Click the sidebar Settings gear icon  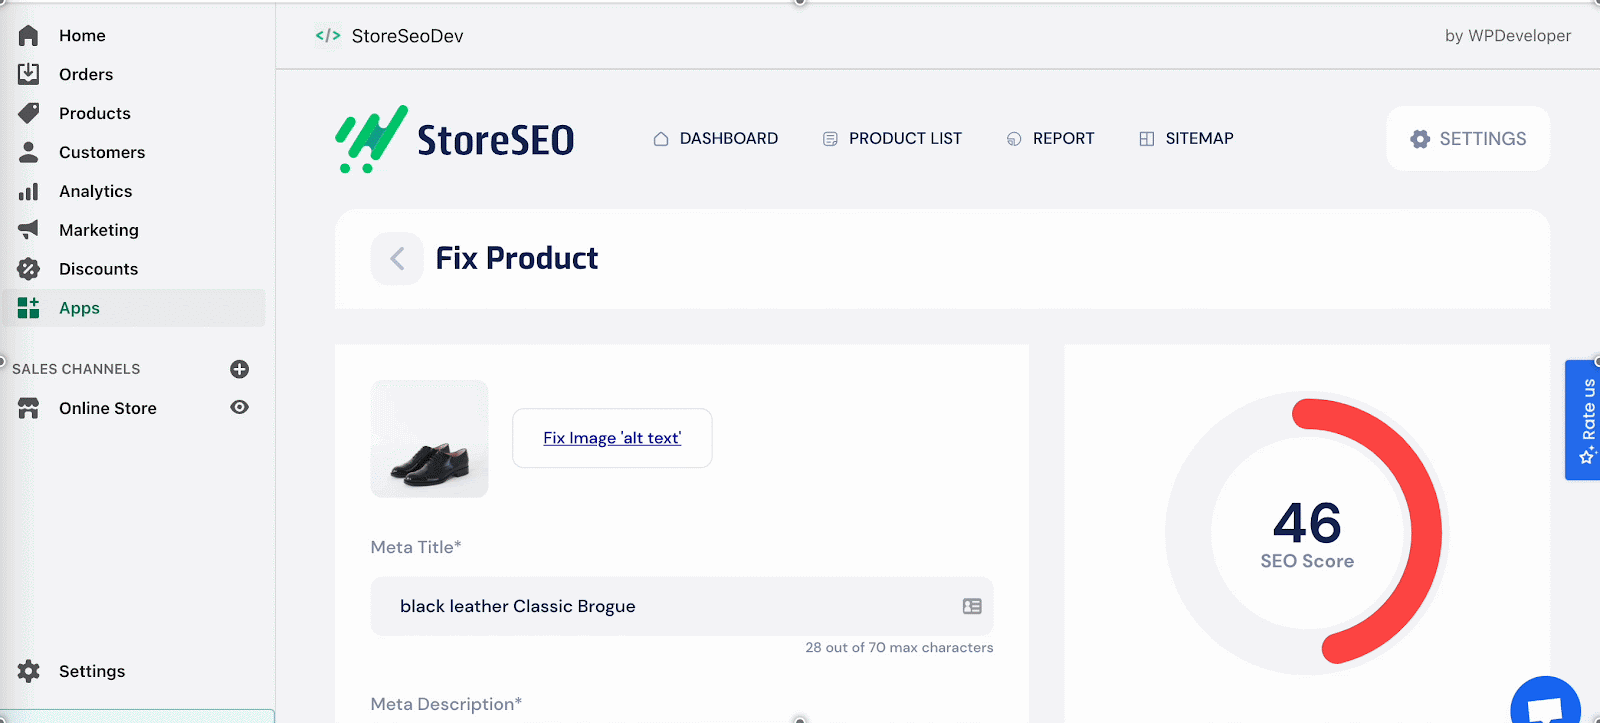click(x=28, y=671)
